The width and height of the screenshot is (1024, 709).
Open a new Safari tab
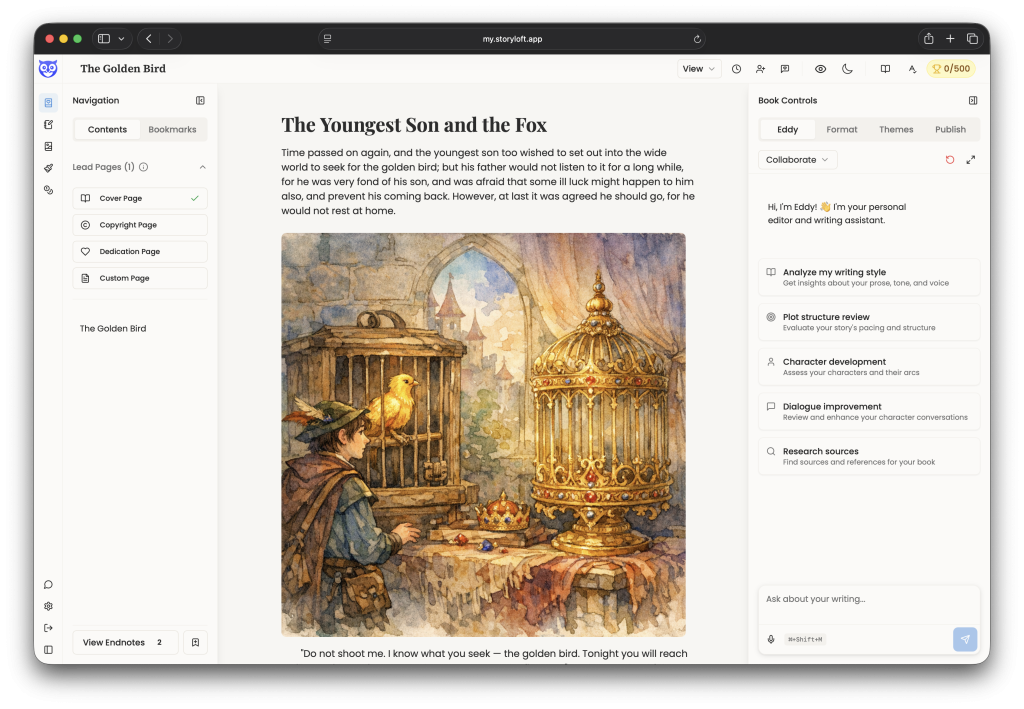(950, 39)
